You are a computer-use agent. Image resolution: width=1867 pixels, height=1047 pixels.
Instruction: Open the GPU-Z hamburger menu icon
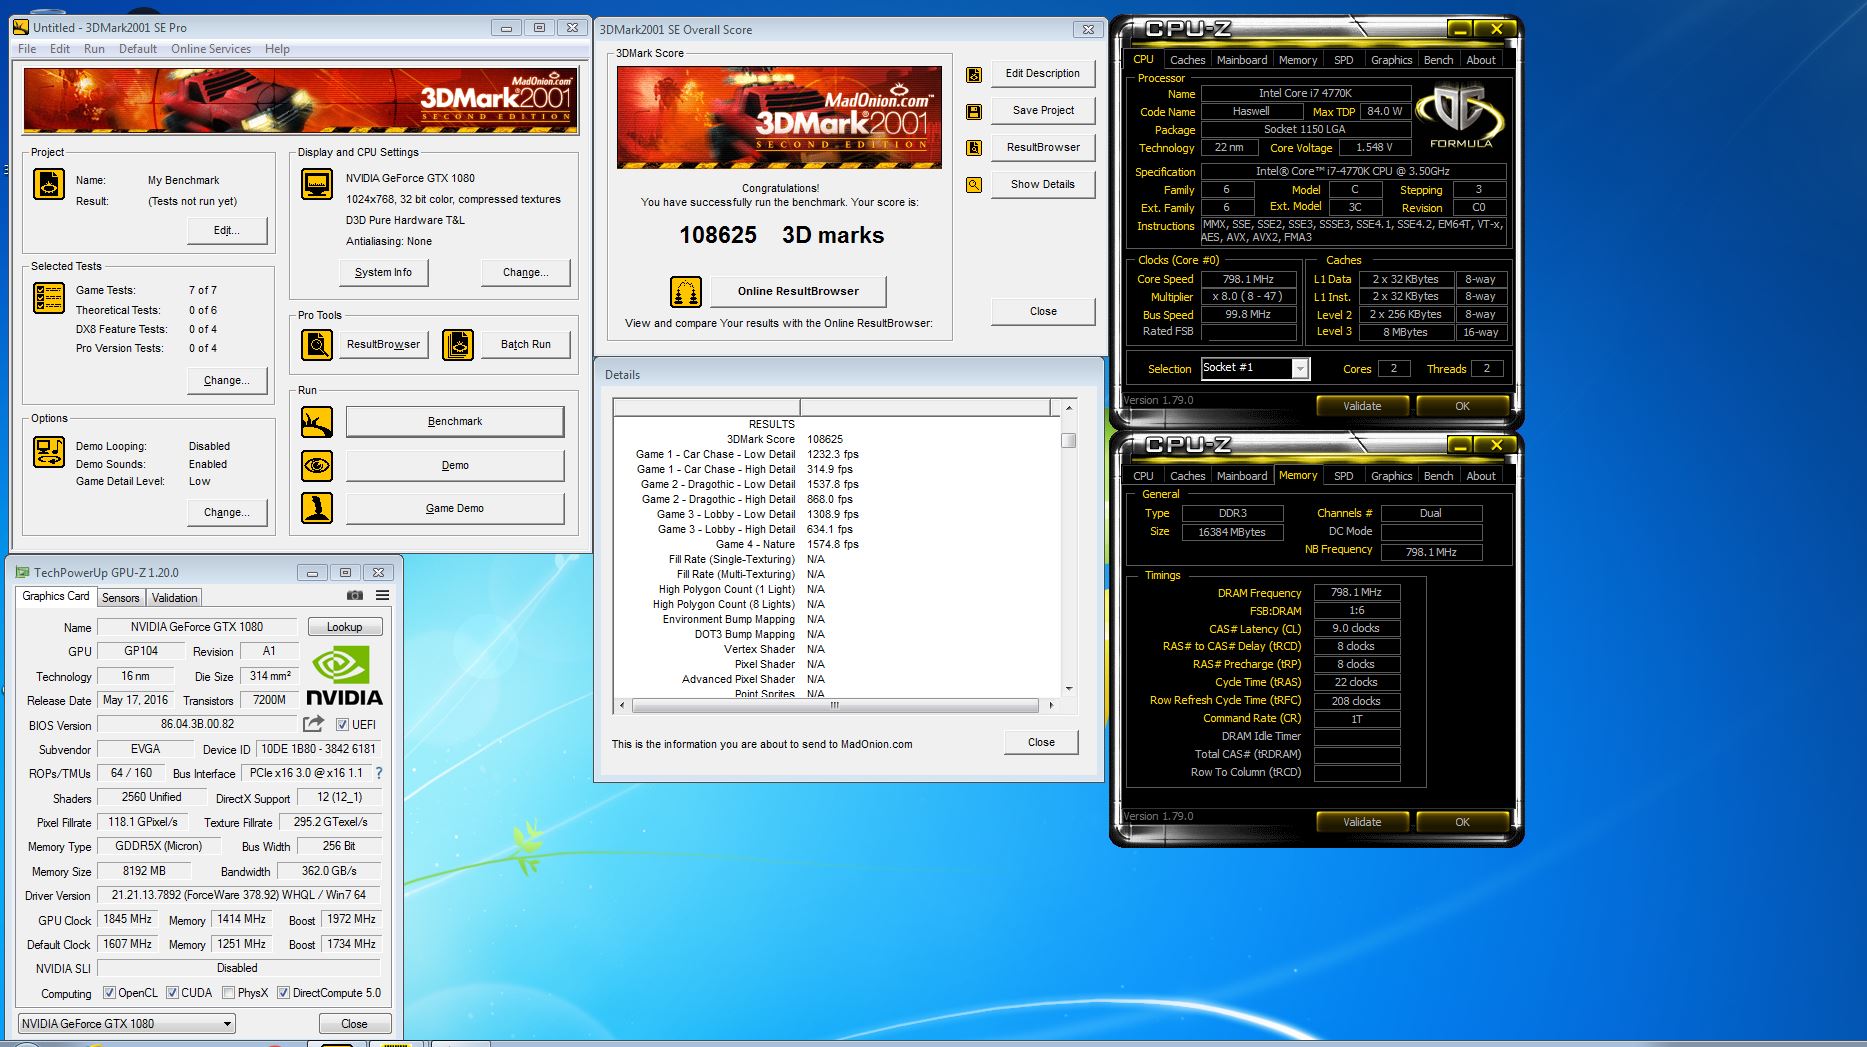click(382, 595)
